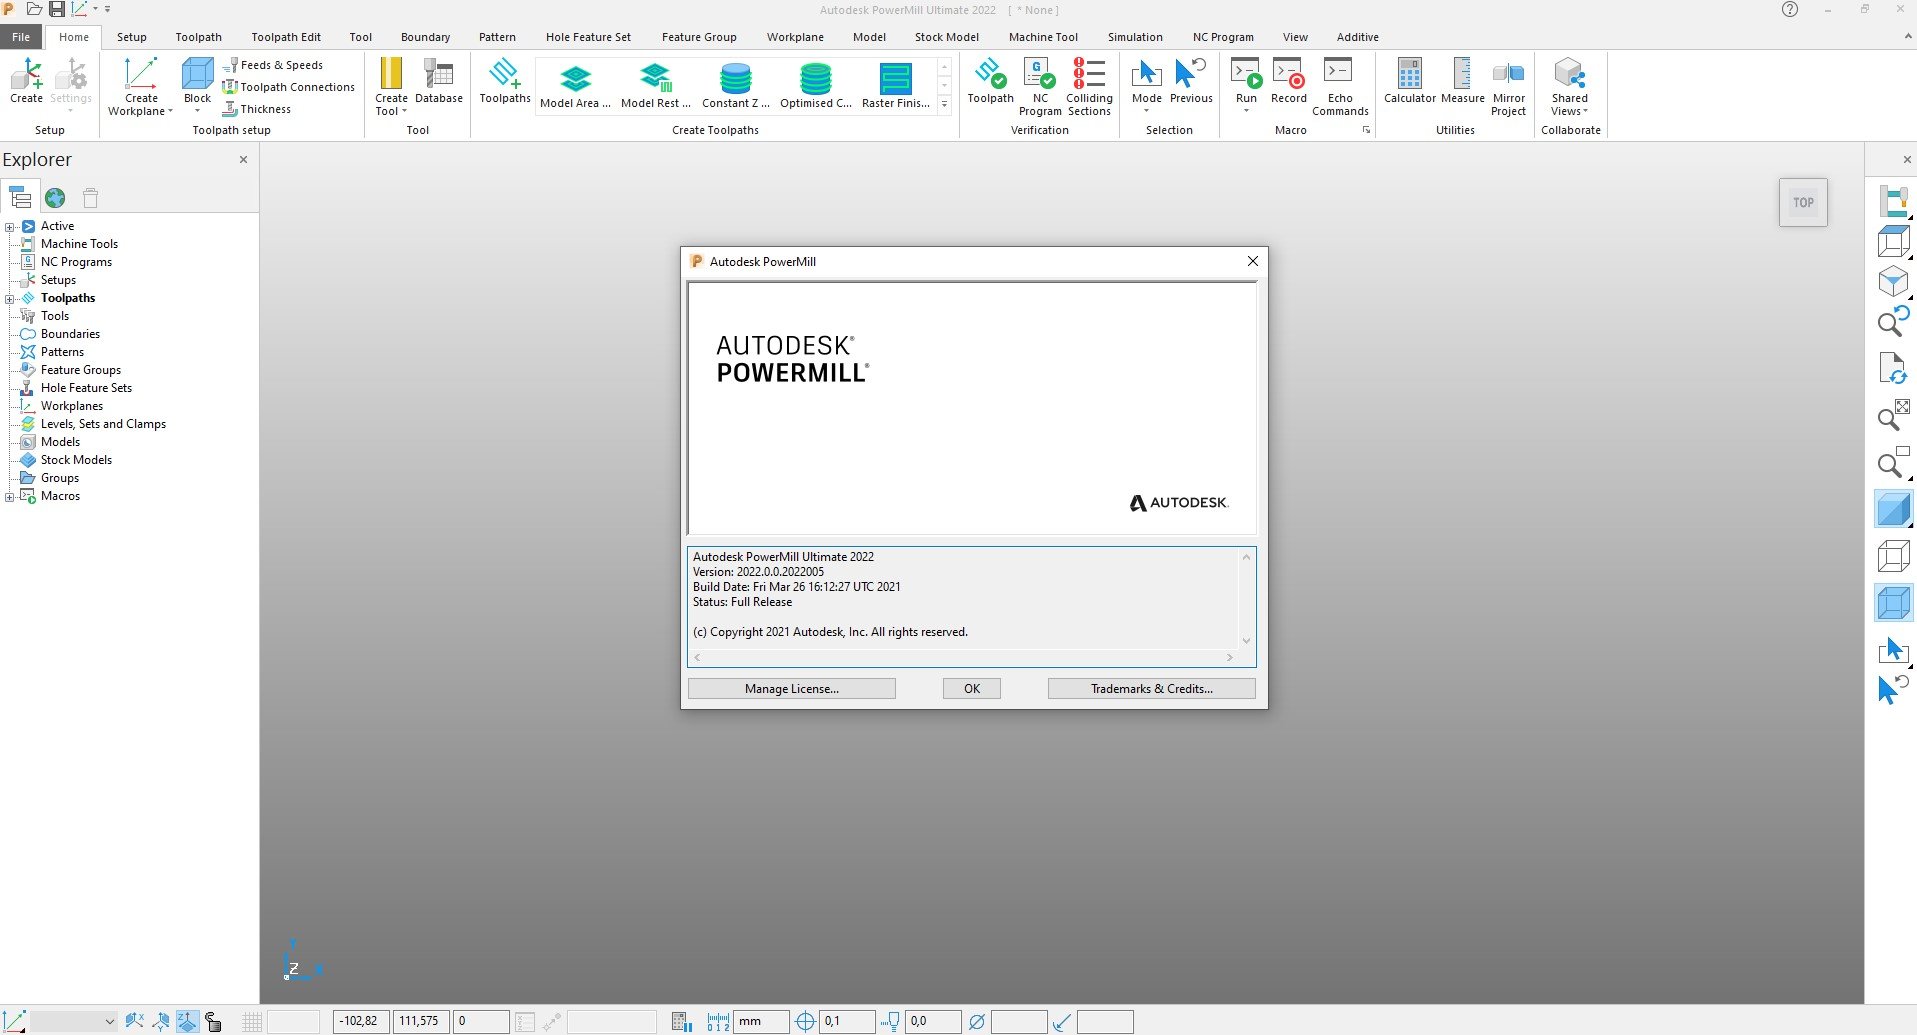Expand the Macros node in Explorer
Screen dimensions: 1917x1035
[10, 497]
